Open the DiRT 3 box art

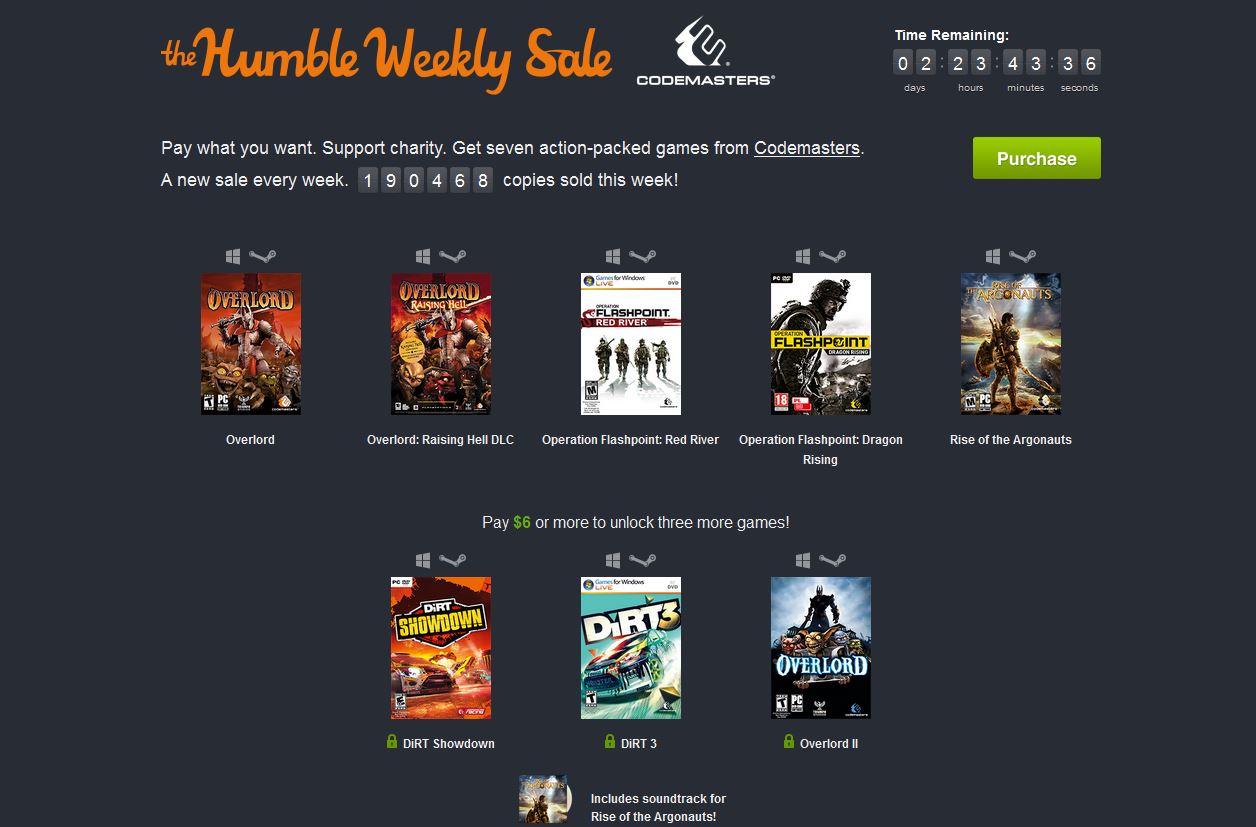point(631,648)
